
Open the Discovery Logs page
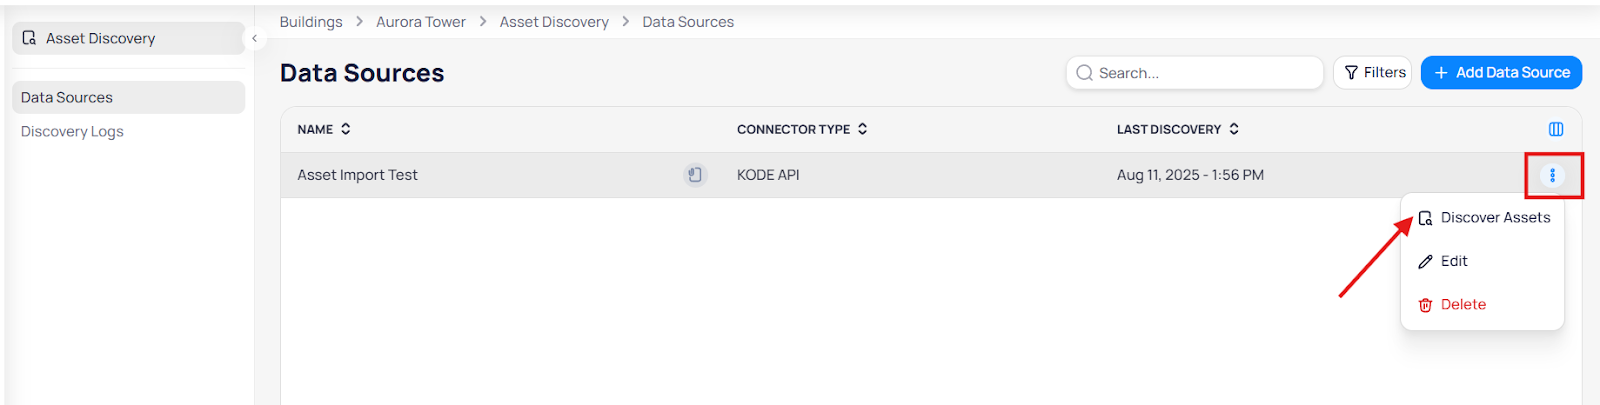72,132
